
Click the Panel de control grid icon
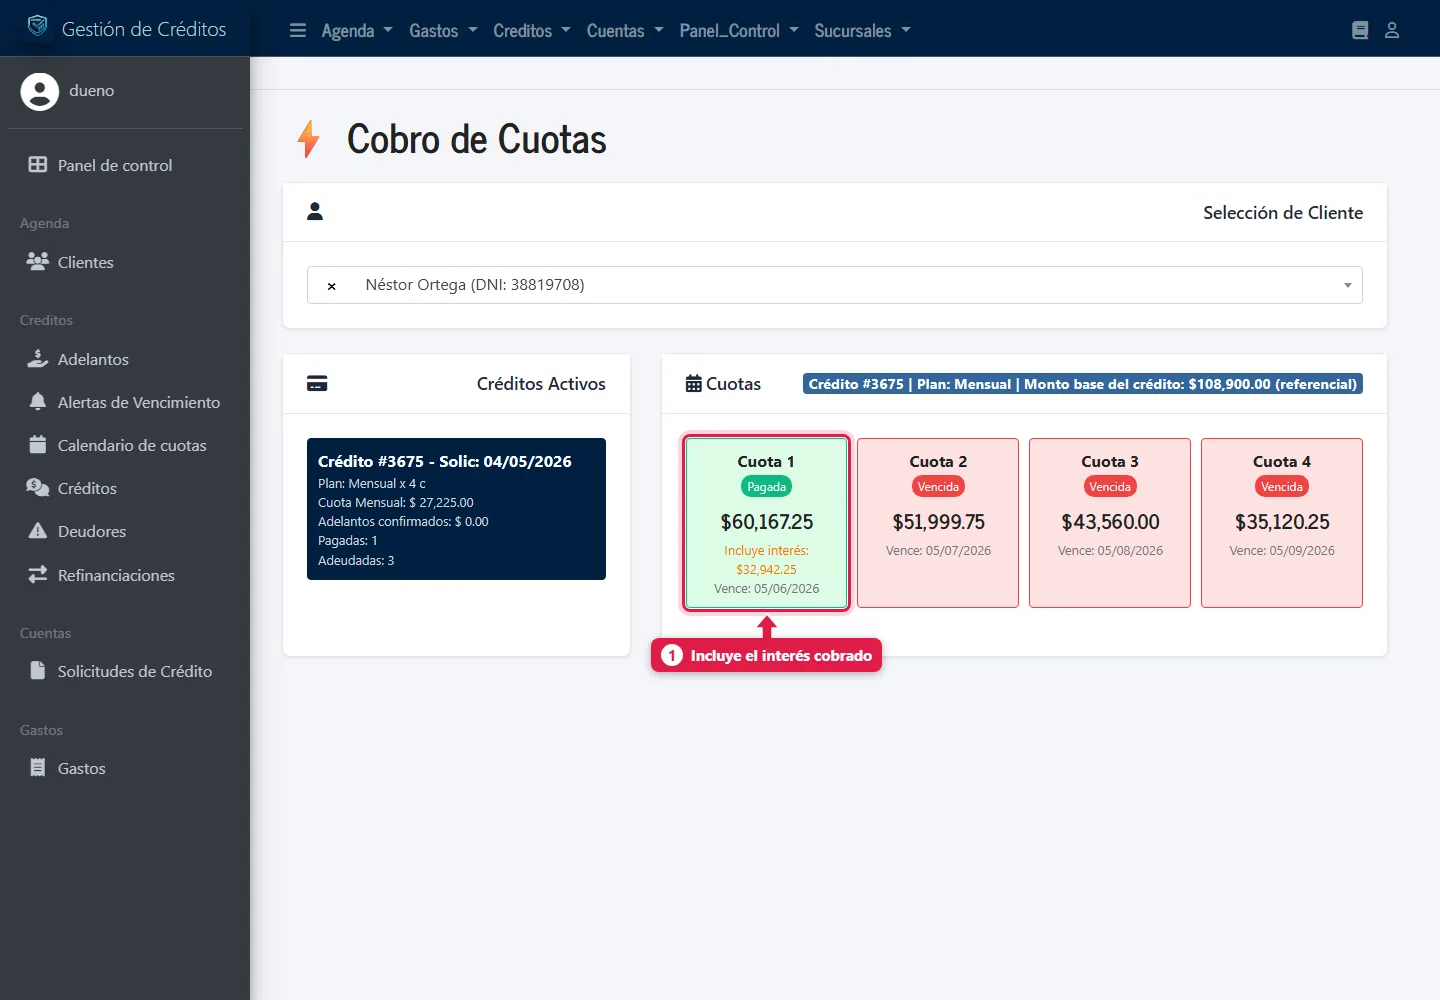coord(38,165)
